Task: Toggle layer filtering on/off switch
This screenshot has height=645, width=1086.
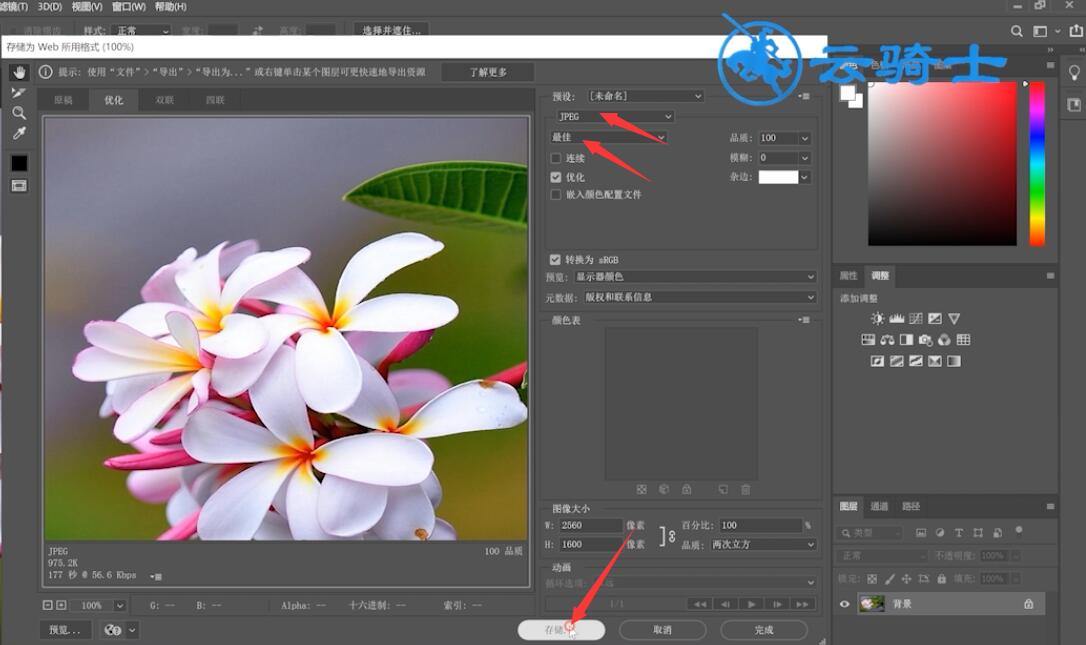Action: tap(1019, 531)
